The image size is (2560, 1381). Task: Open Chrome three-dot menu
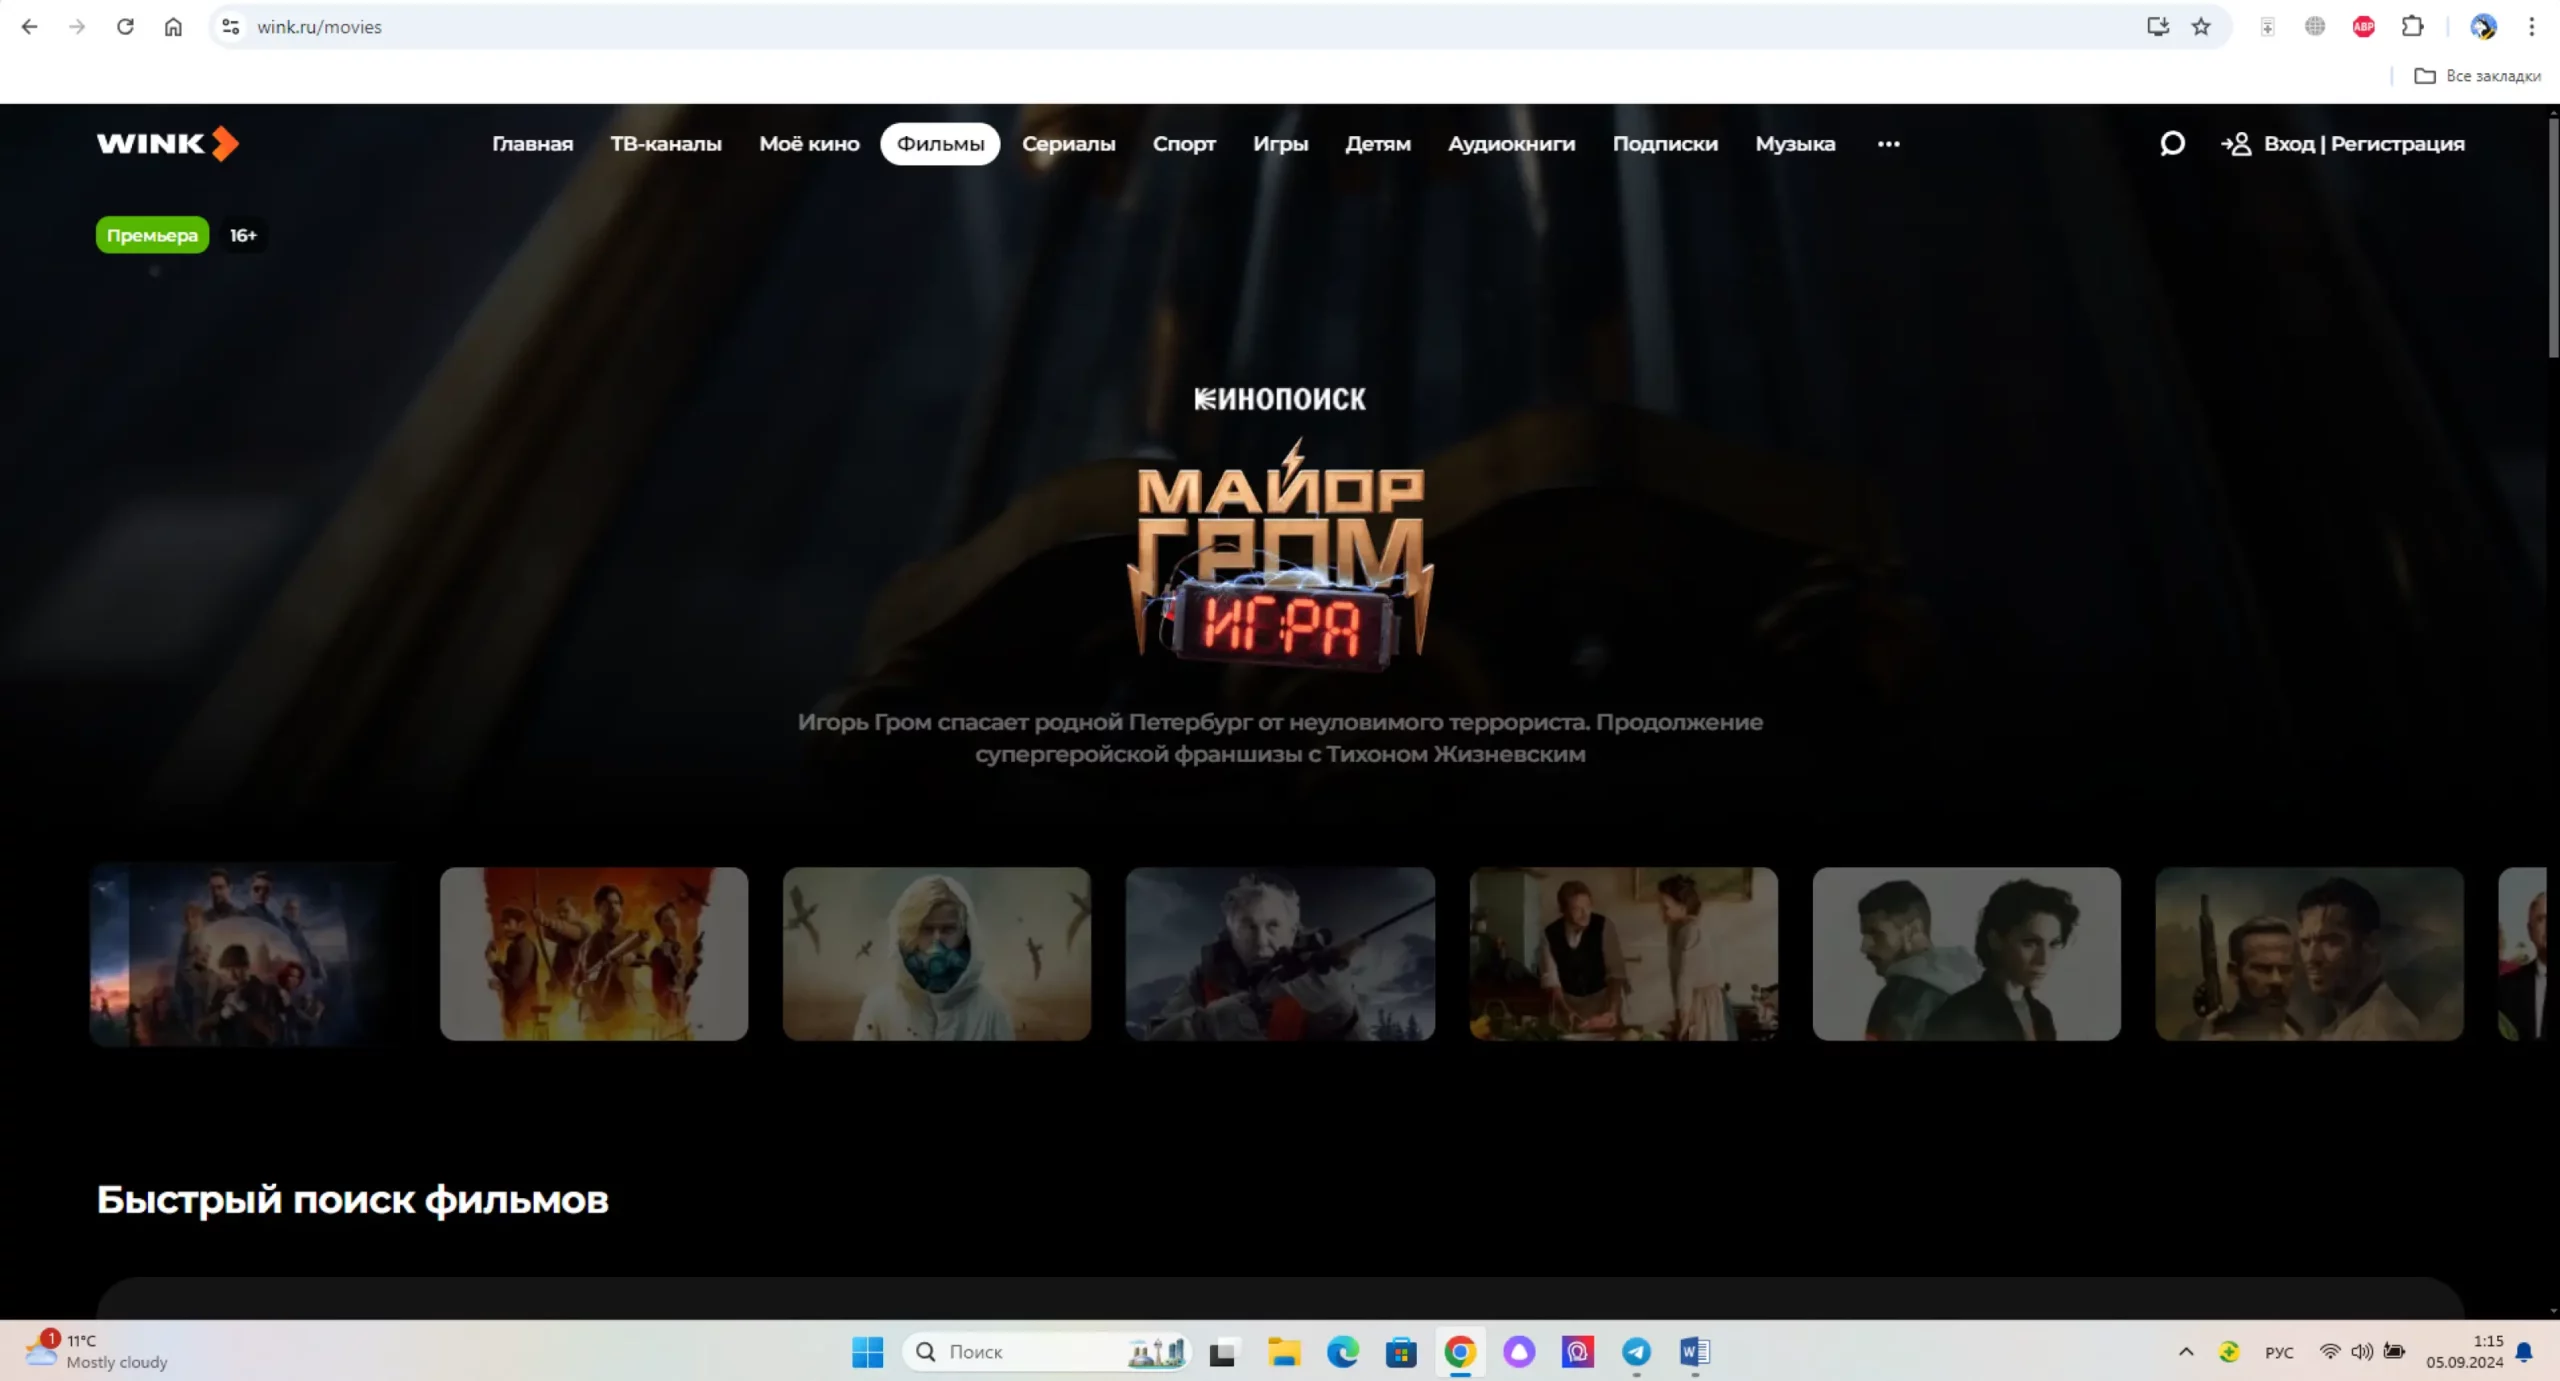point(2531,27)
